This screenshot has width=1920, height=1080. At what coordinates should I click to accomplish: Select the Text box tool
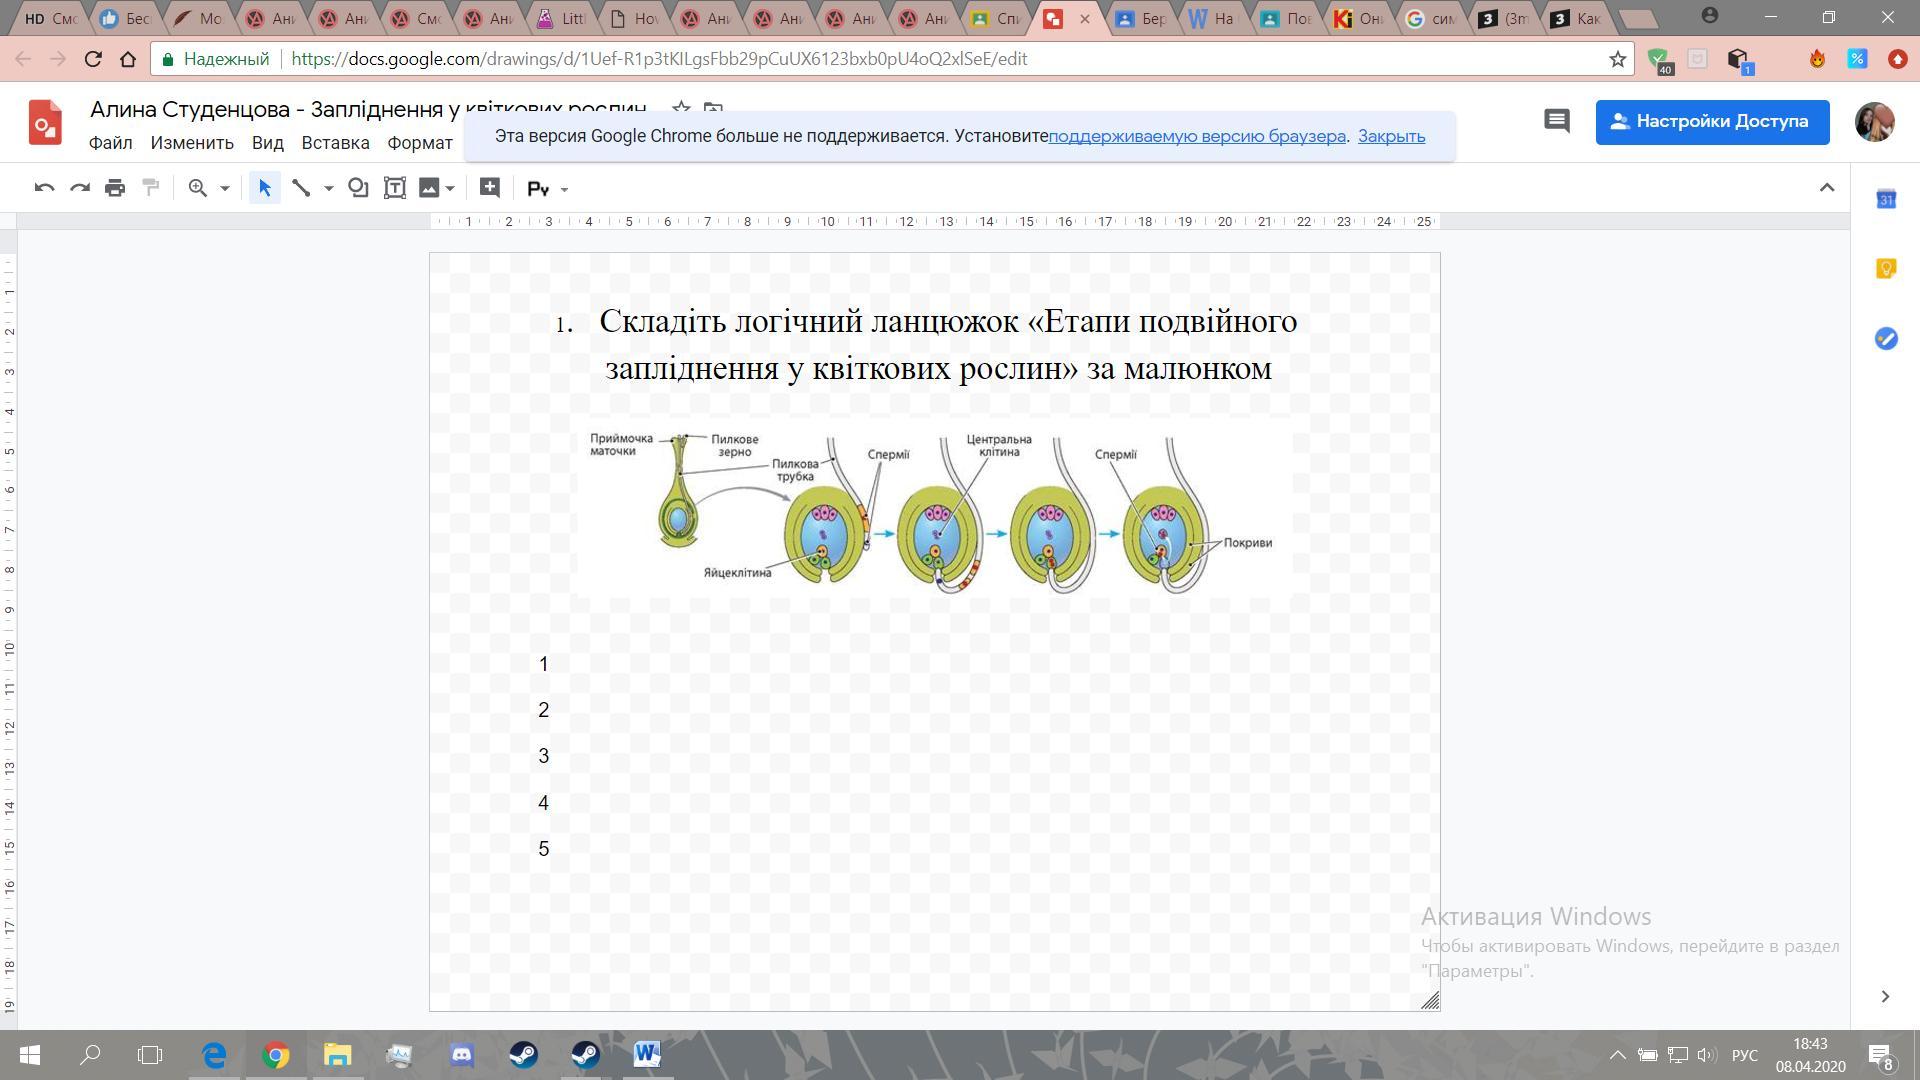[395, 188]
